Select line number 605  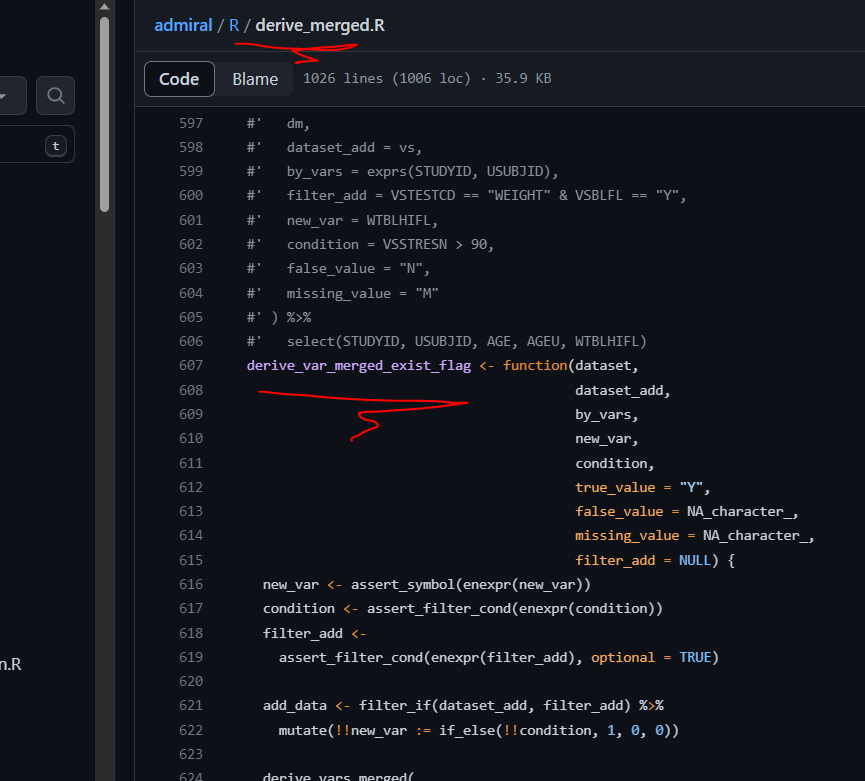point(190,316)
